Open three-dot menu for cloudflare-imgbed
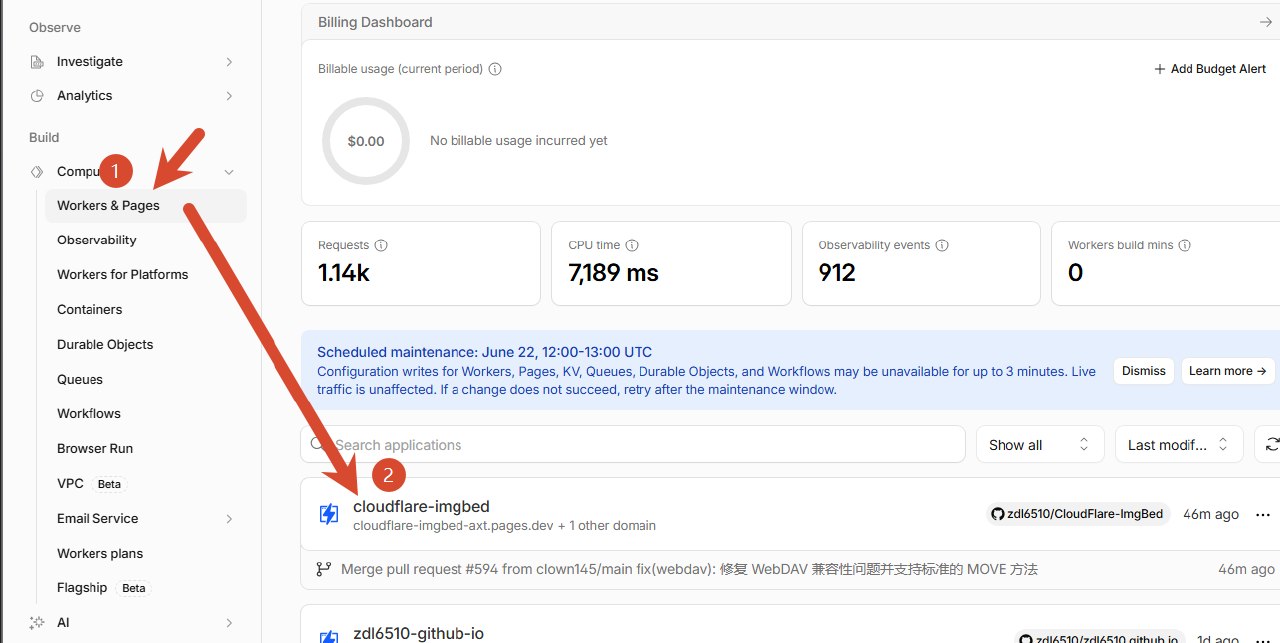 [1262, 514]
